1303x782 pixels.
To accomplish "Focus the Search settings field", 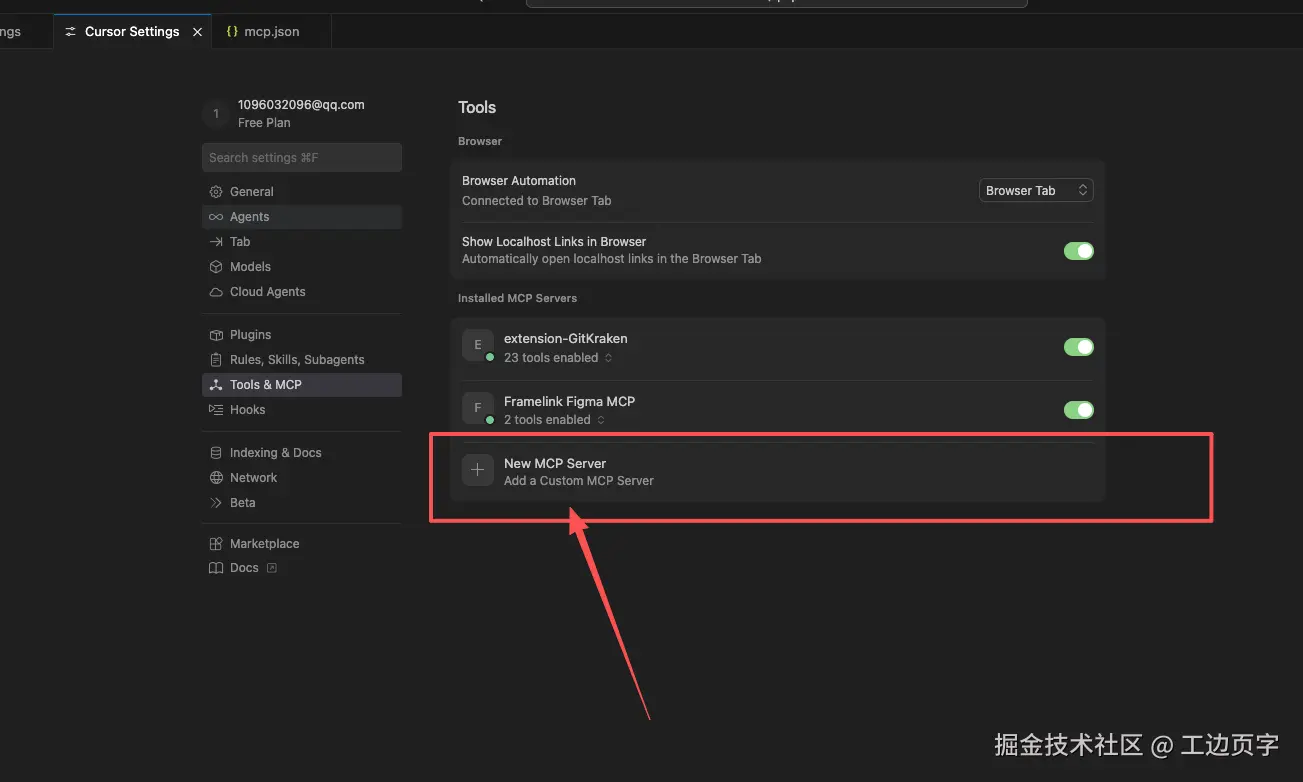I will pos(302,158).
